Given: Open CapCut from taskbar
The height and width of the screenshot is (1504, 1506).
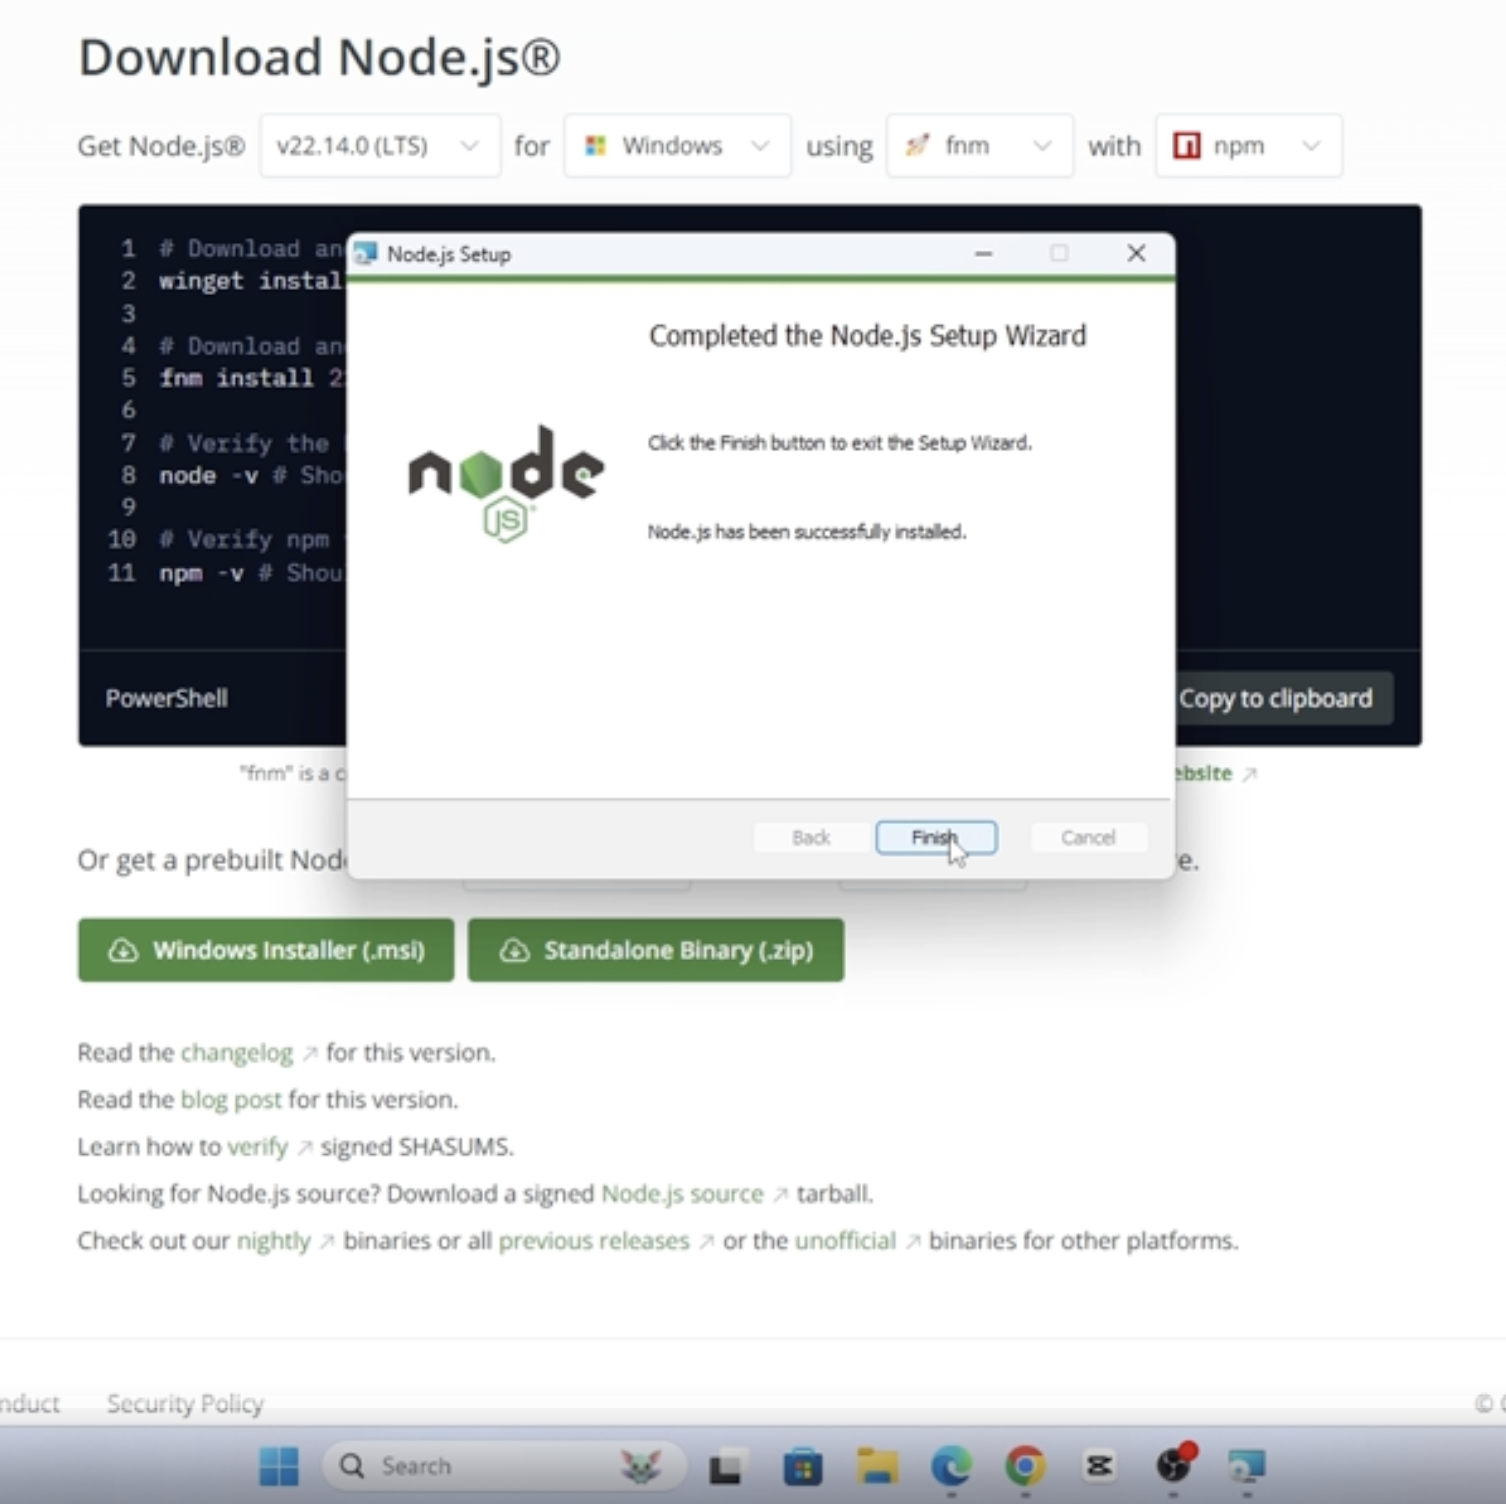Looking at the screenshot, I should point(1099,1467).
